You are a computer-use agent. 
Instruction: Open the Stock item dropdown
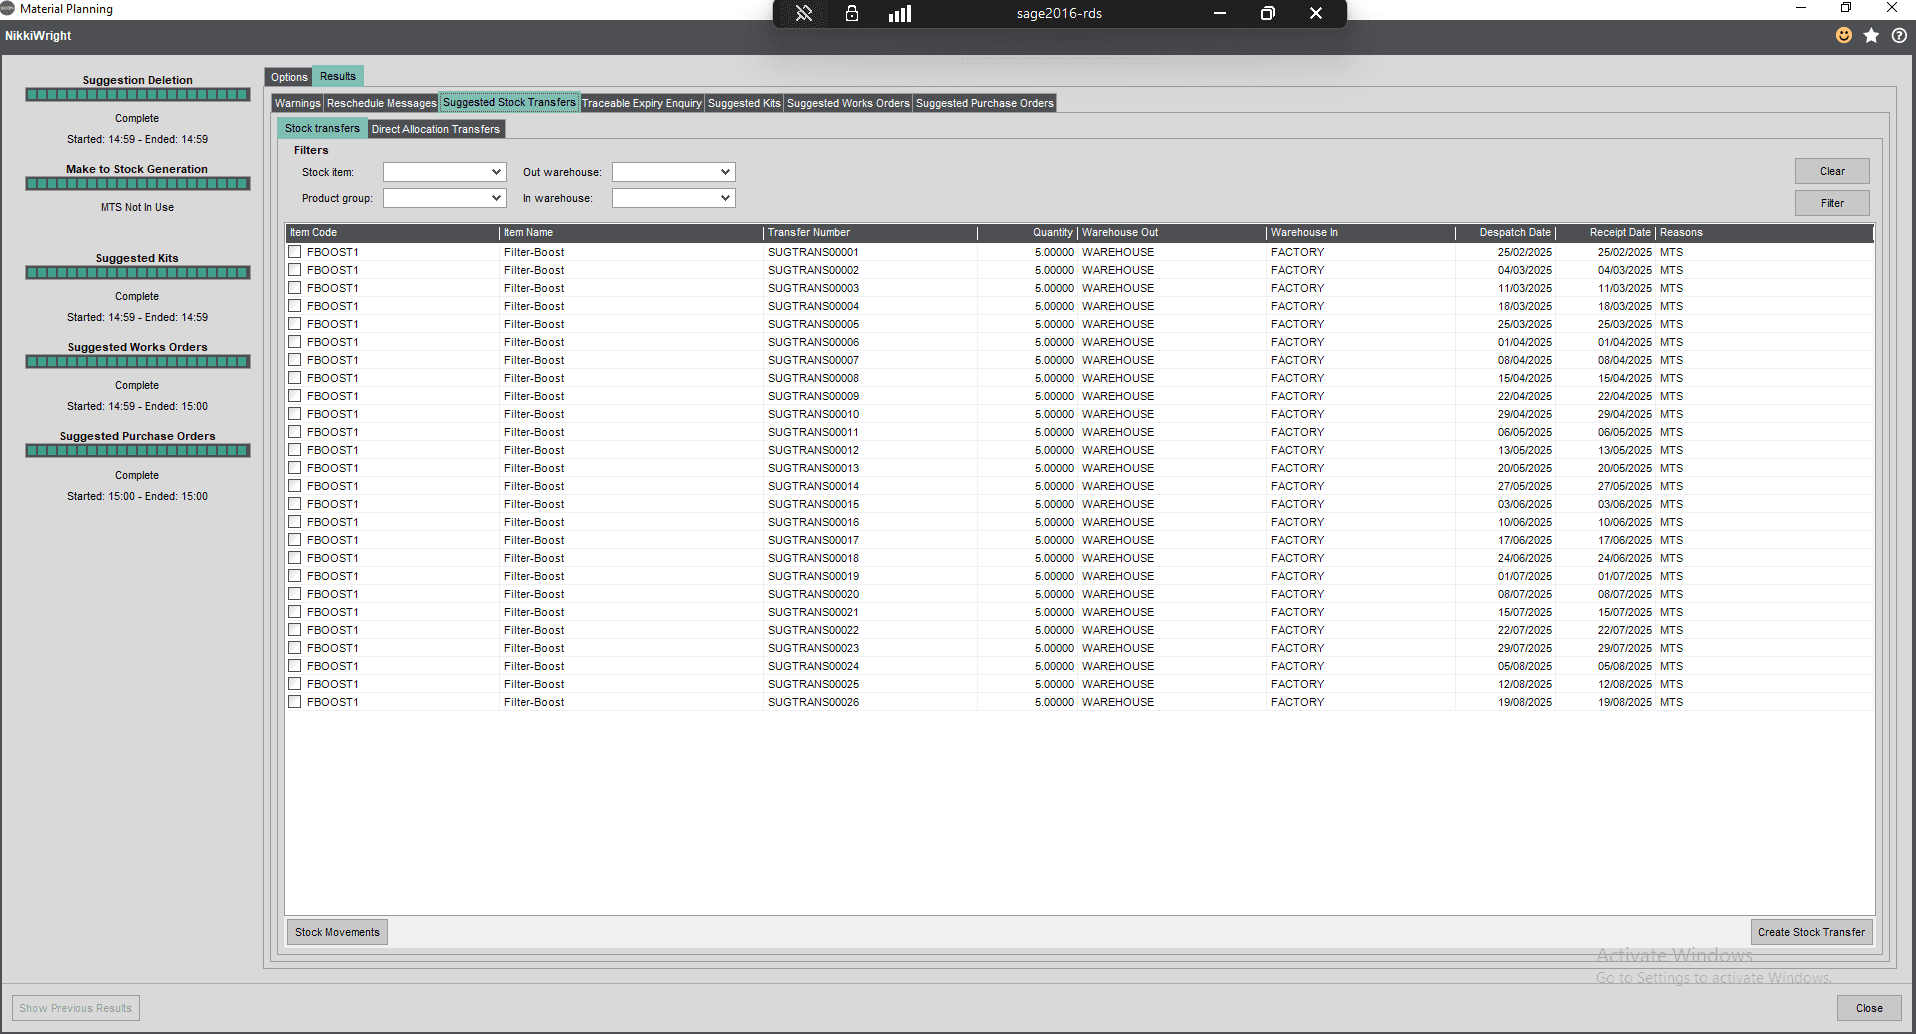click(445, 172)
